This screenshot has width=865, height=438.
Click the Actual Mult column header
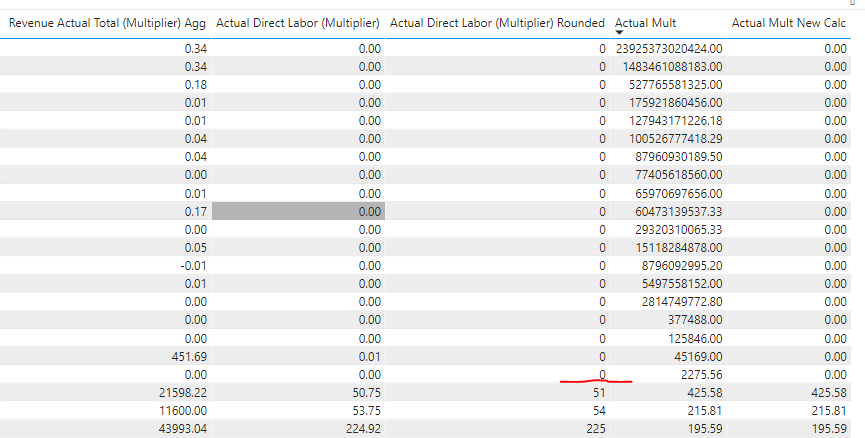[x=645, y=23]
